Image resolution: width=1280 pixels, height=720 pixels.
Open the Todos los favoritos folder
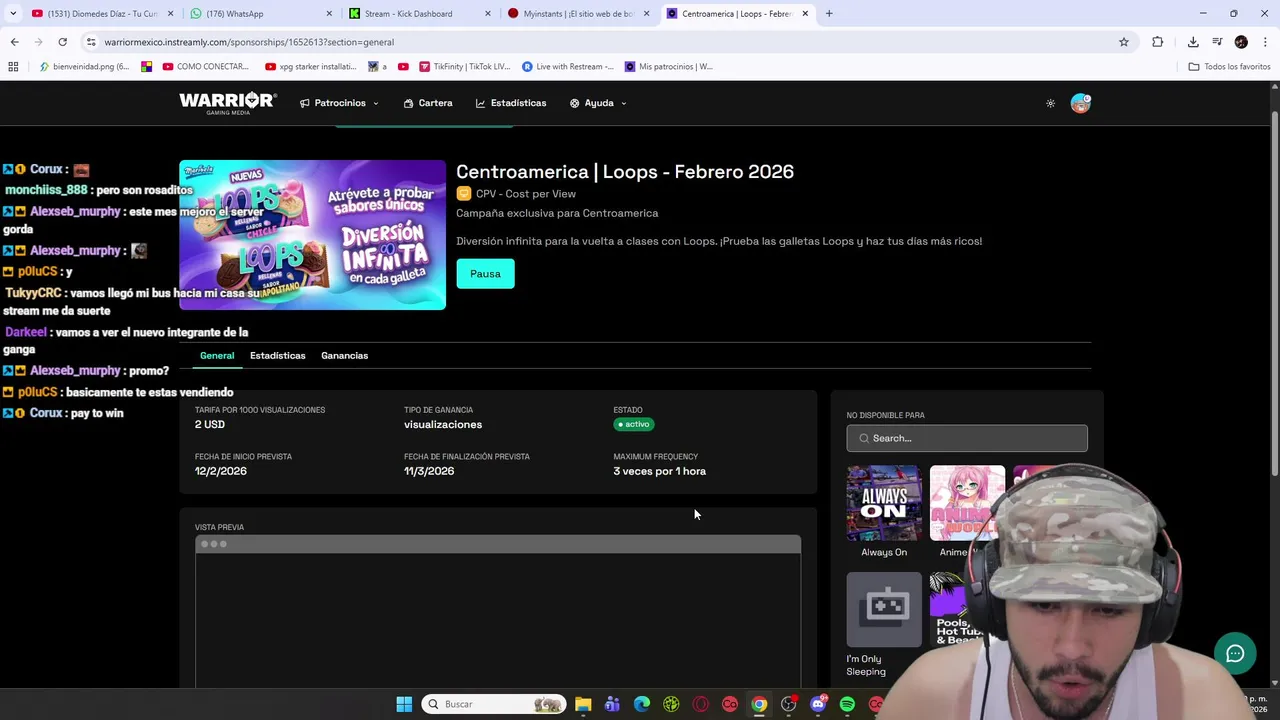point(1230,67)
